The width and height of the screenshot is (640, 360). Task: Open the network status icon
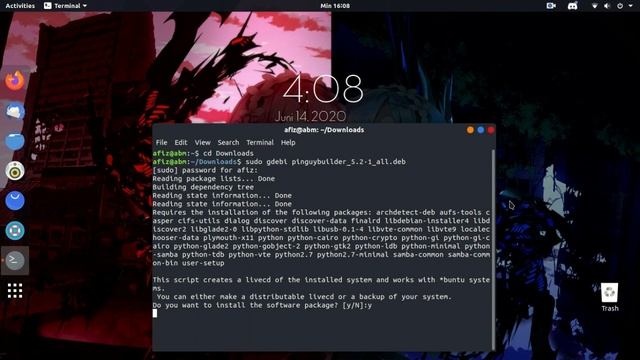point(595,6)
